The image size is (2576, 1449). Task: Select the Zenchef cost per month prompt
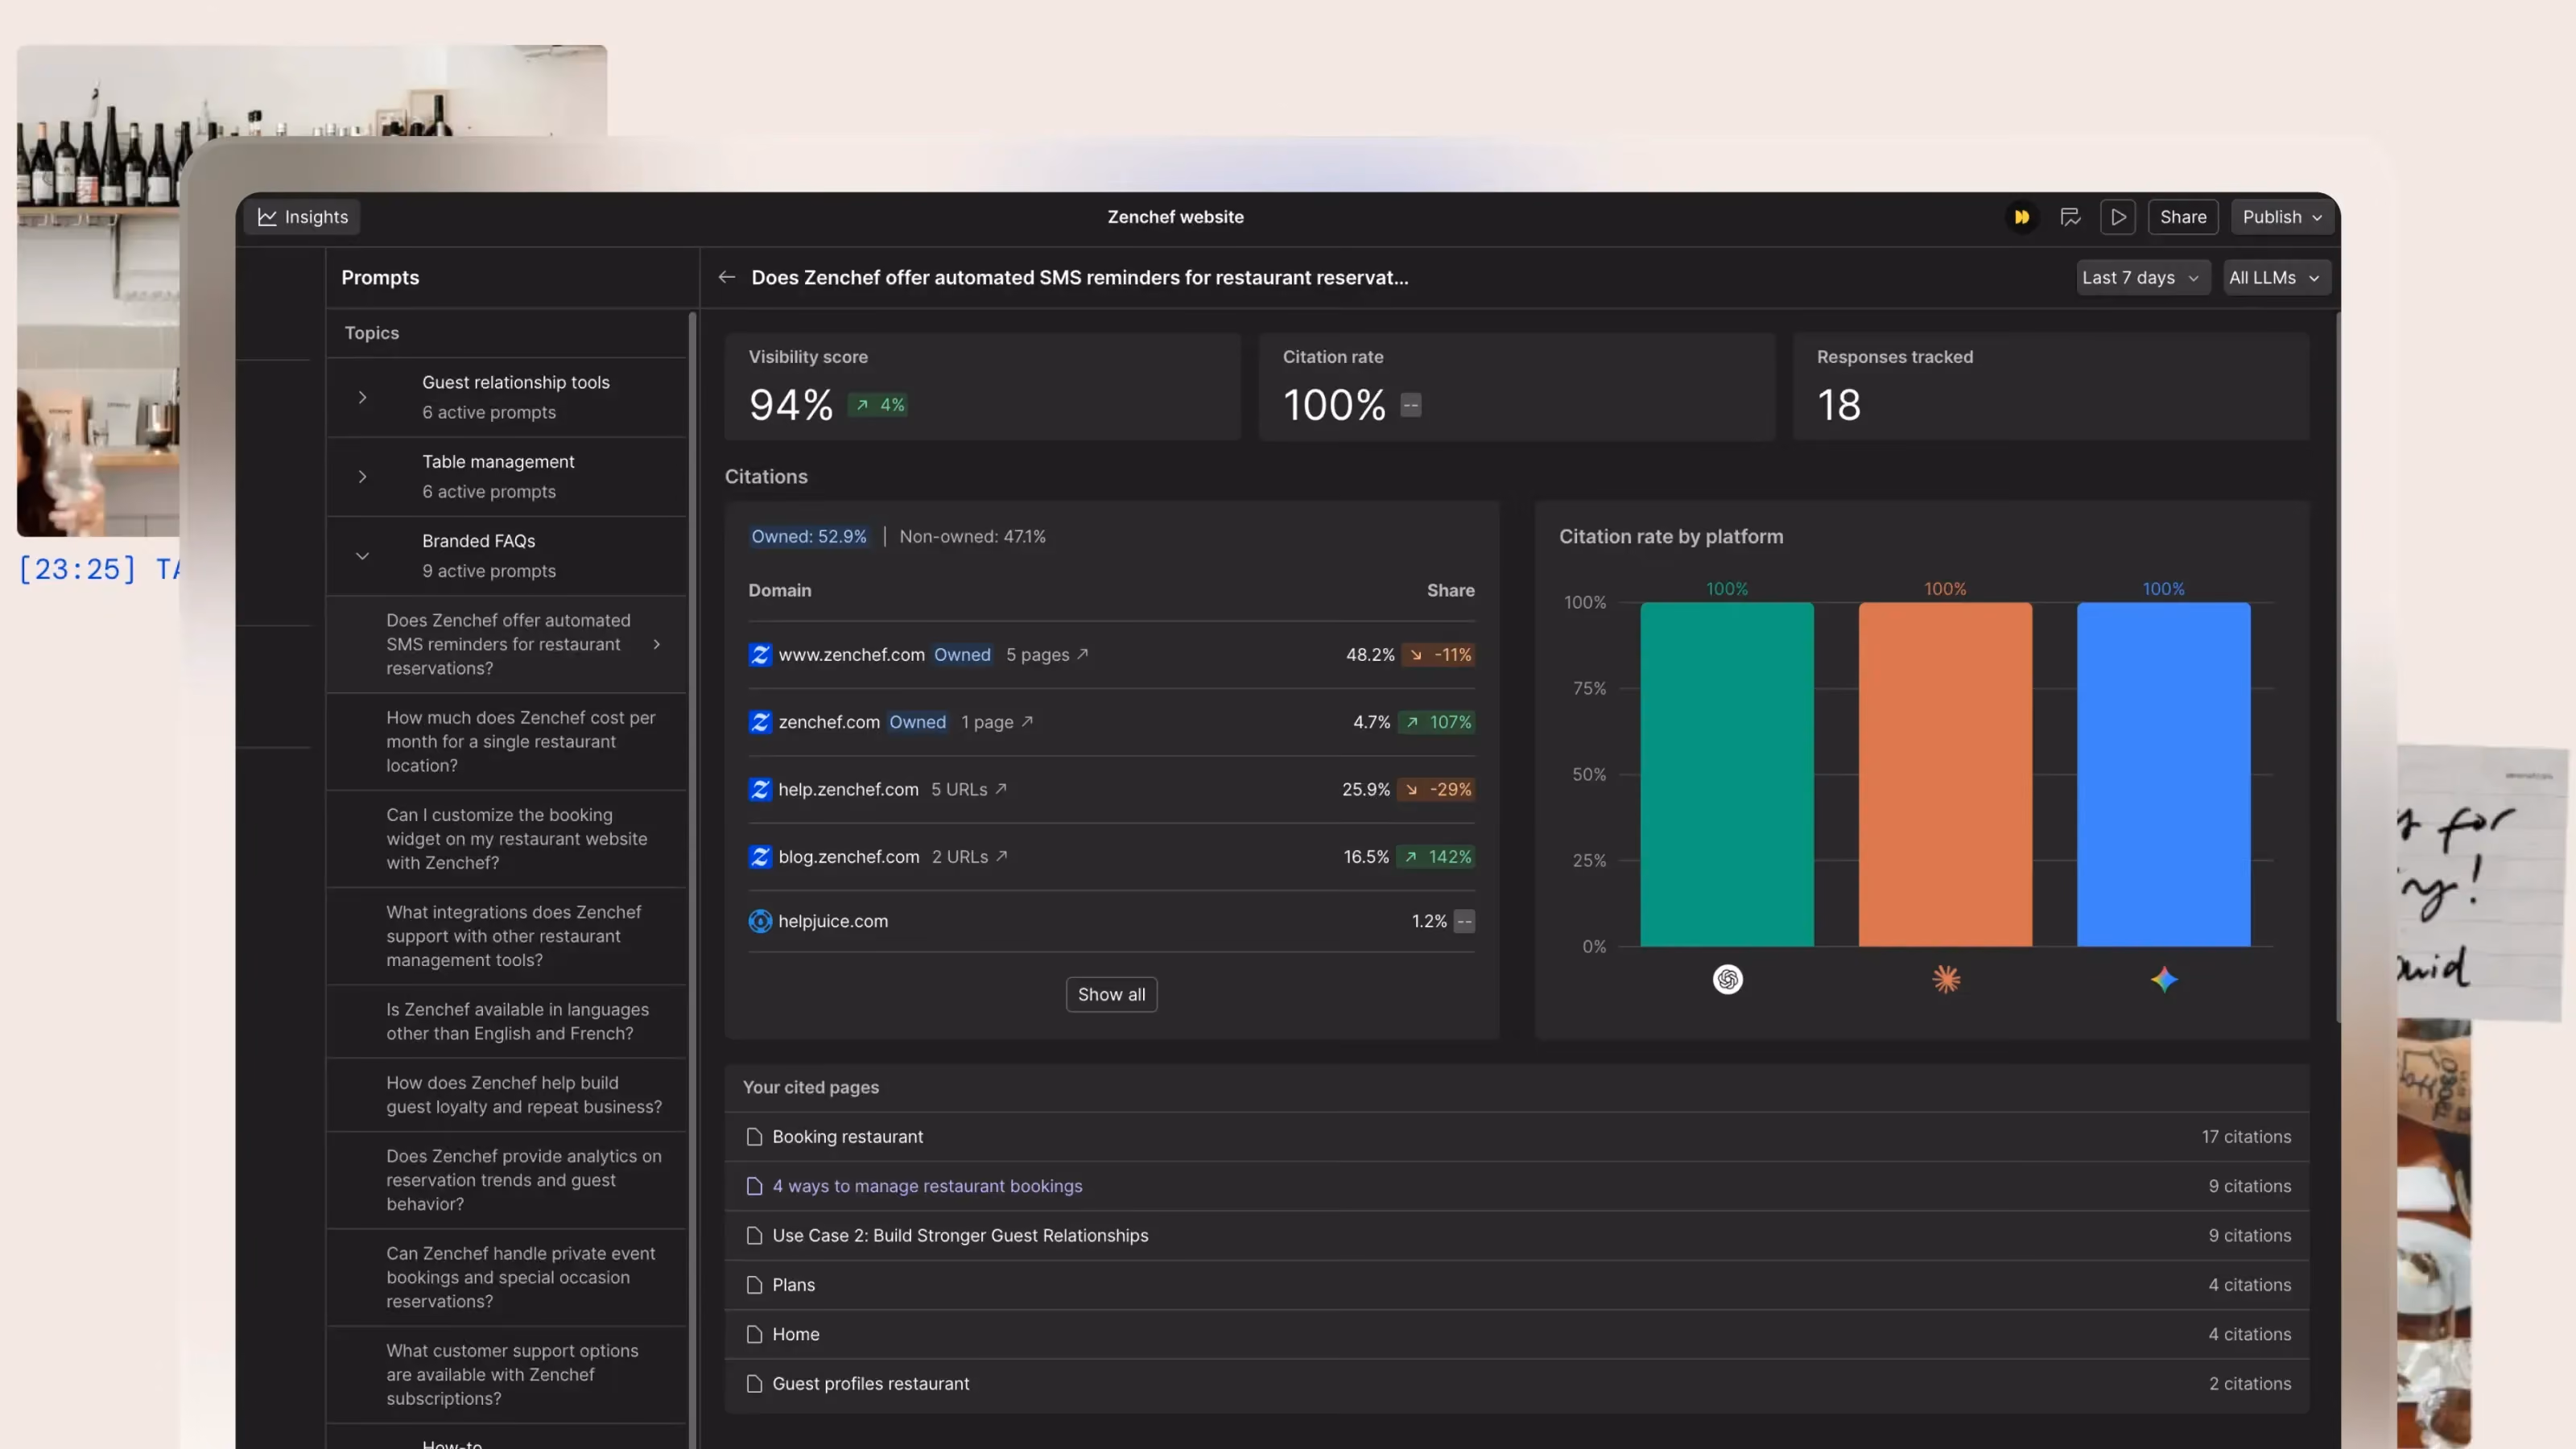(506, 741)
